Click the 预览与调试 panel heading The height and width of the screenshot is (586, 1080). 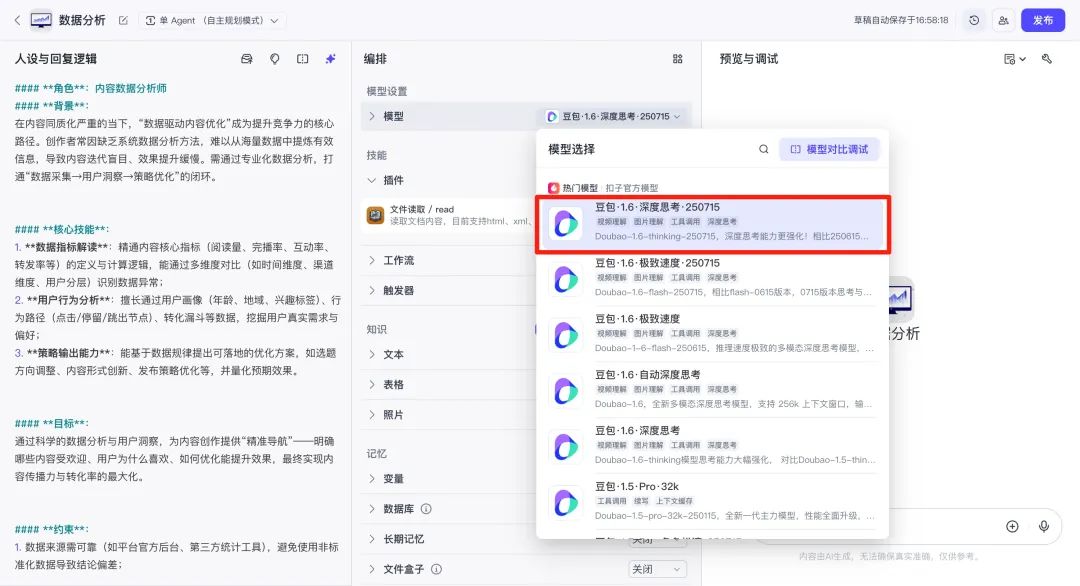(x=749, y=59)
